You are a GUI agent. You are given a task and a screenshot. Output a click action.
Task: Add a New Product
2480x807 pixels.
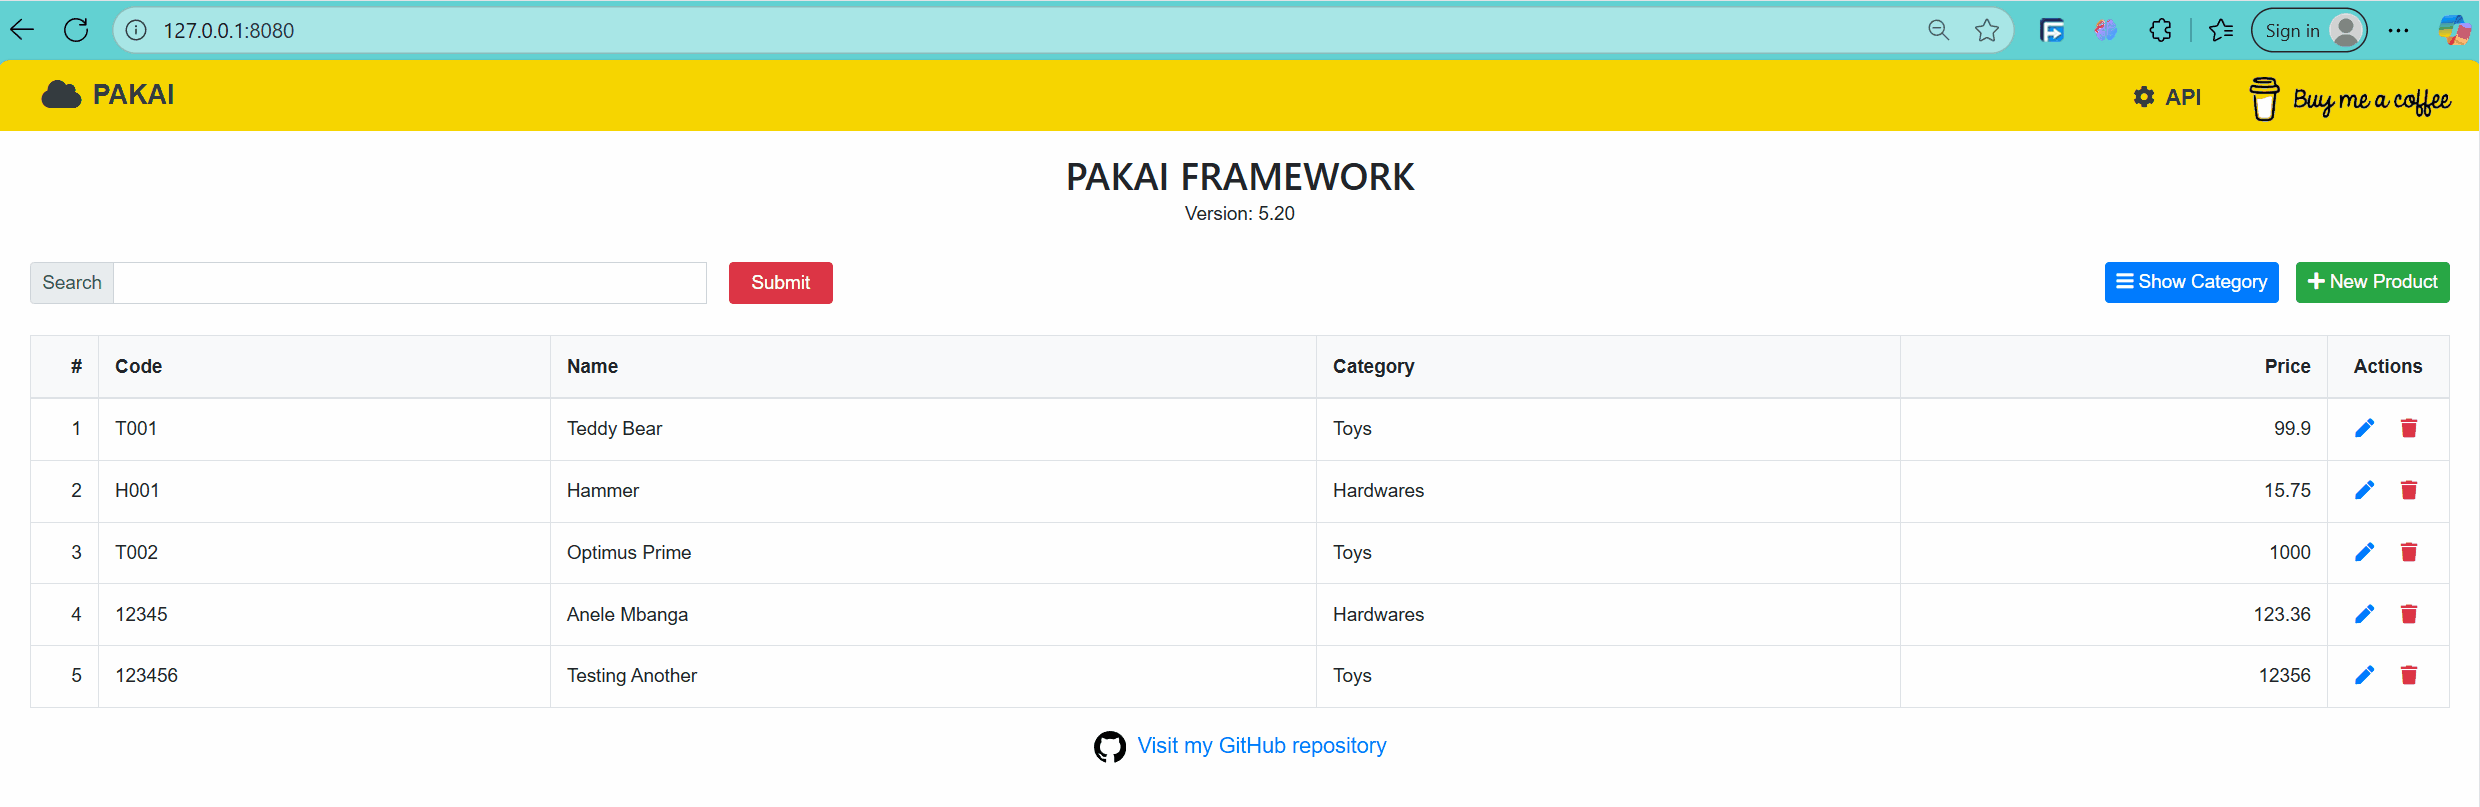[2372, 282]
